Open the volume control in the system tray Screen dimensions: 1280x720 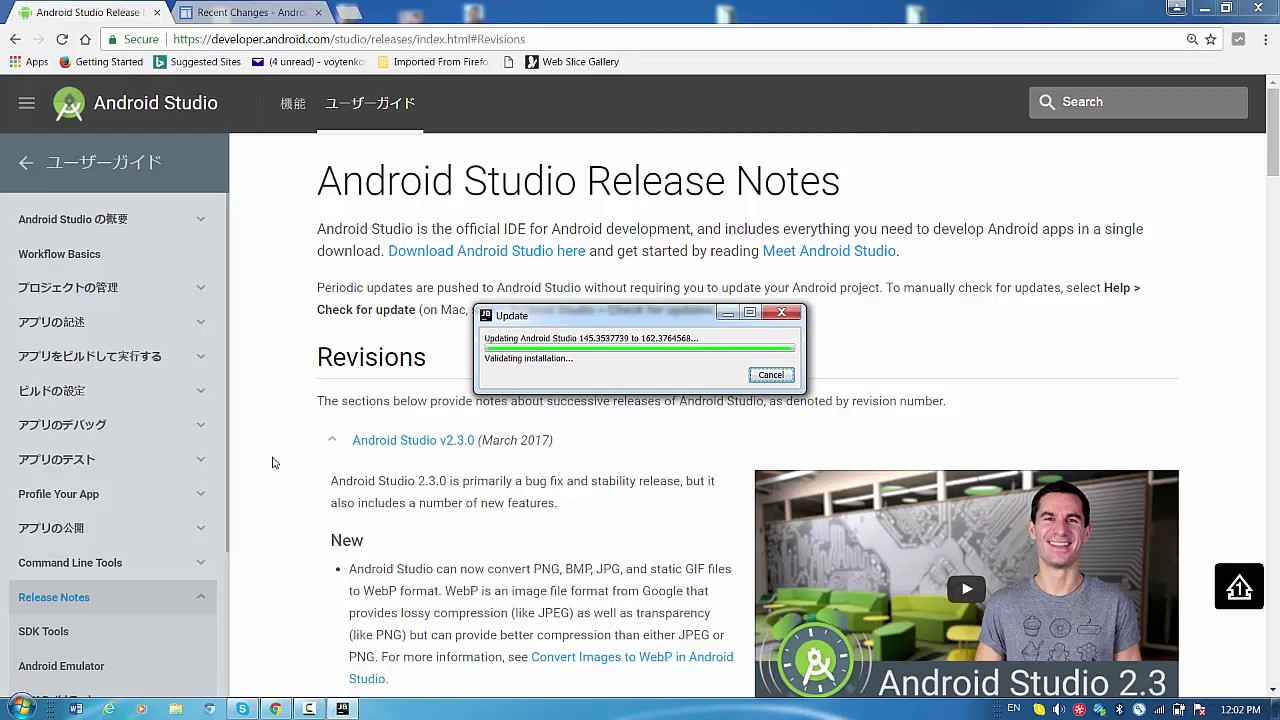coord(1059,710)
